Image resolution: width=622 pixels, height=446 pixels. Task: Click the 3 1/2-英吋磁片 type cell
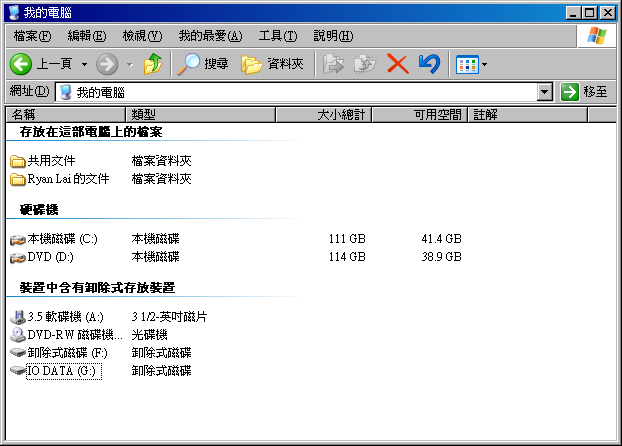click(x=169, y=317)
